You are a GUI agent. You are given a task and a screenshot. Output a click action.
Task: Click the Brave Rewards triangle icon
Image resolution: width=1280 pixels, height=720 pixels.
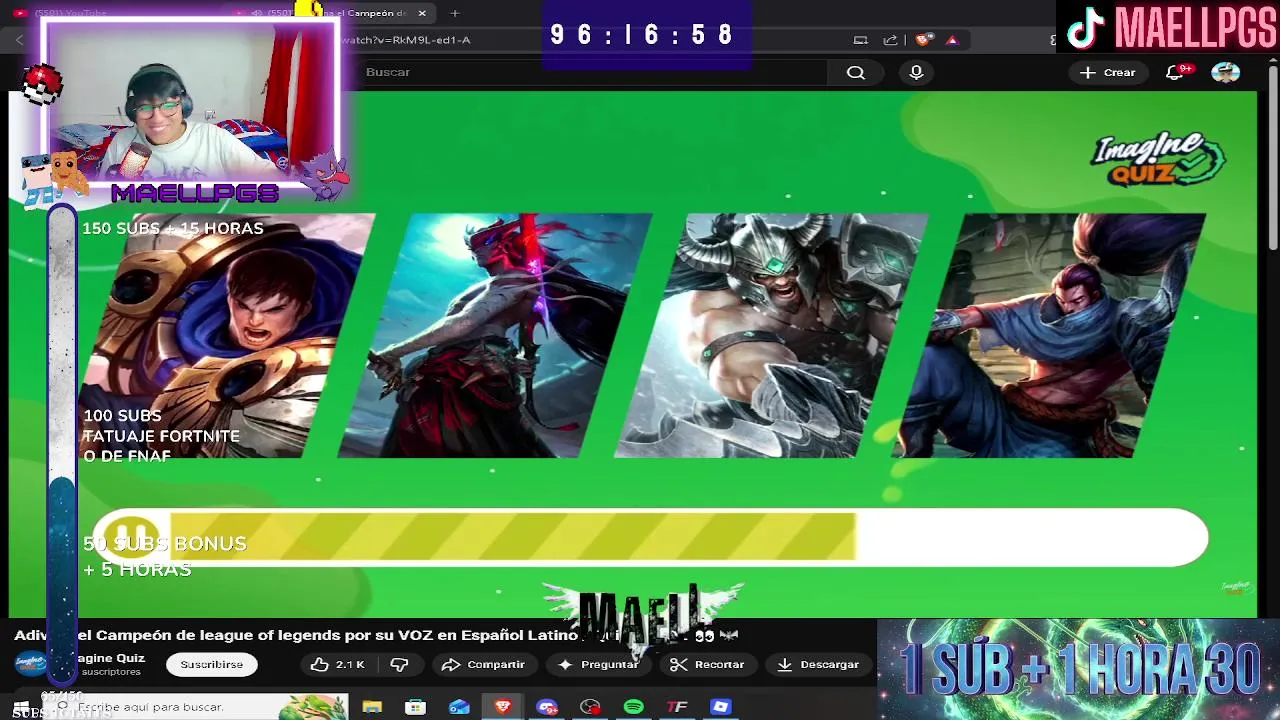952,40
